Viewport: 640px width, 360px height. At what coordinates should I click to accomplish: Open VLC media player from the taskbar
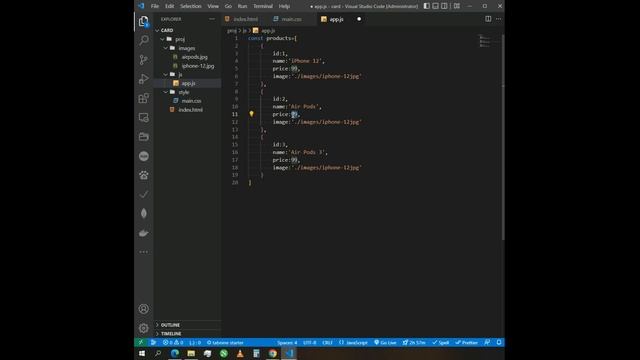pos(240,353)
